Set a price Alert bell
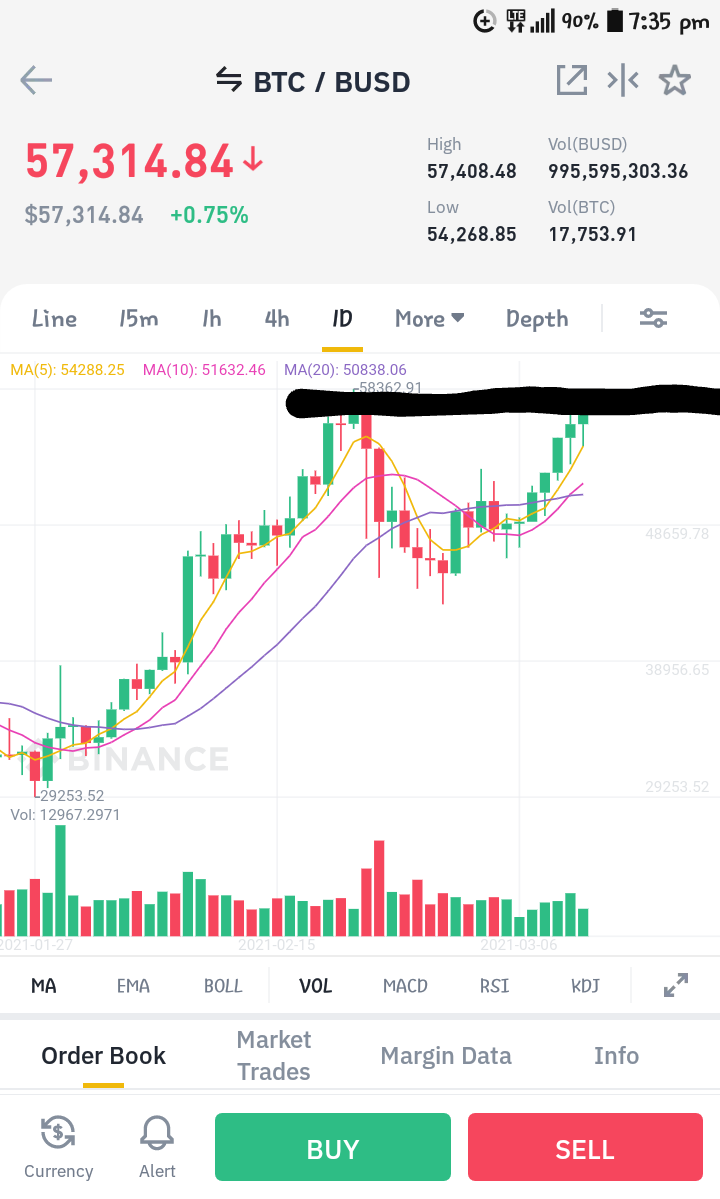The width and height of the screenshot is (720, 1199). (x=157, y=1146)
